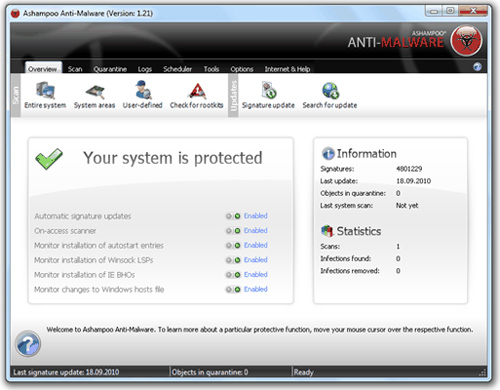500x390 pixels.
Task: Toggle Windows hosts file monitoring switch
Action: coord(233,289)
